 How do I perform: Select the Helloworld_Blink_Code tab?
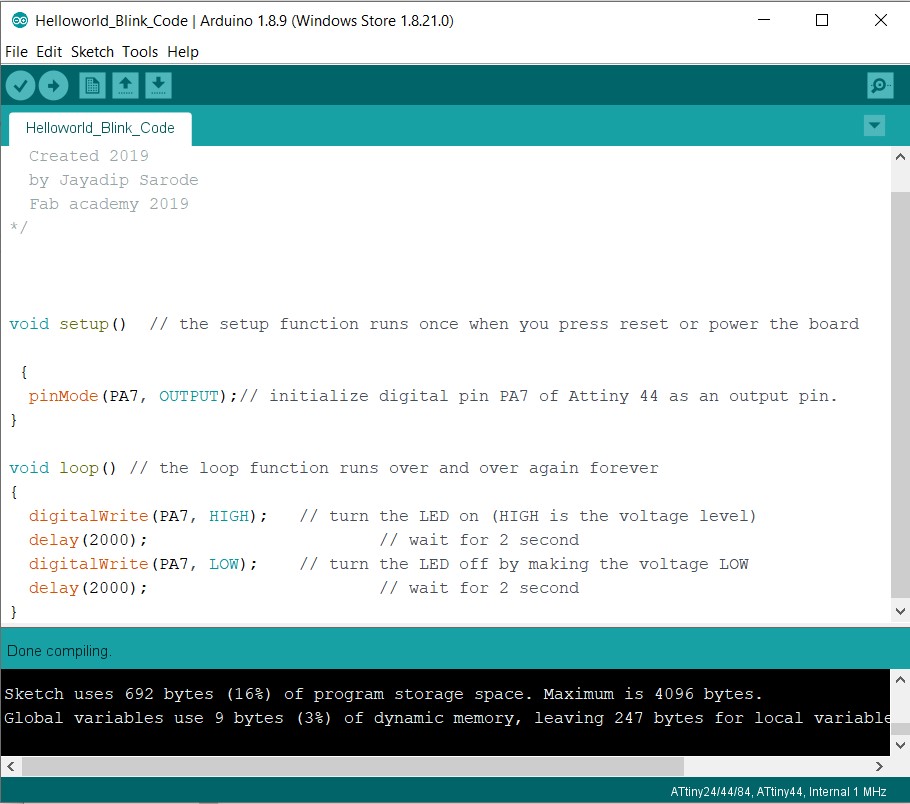[100, 128]
